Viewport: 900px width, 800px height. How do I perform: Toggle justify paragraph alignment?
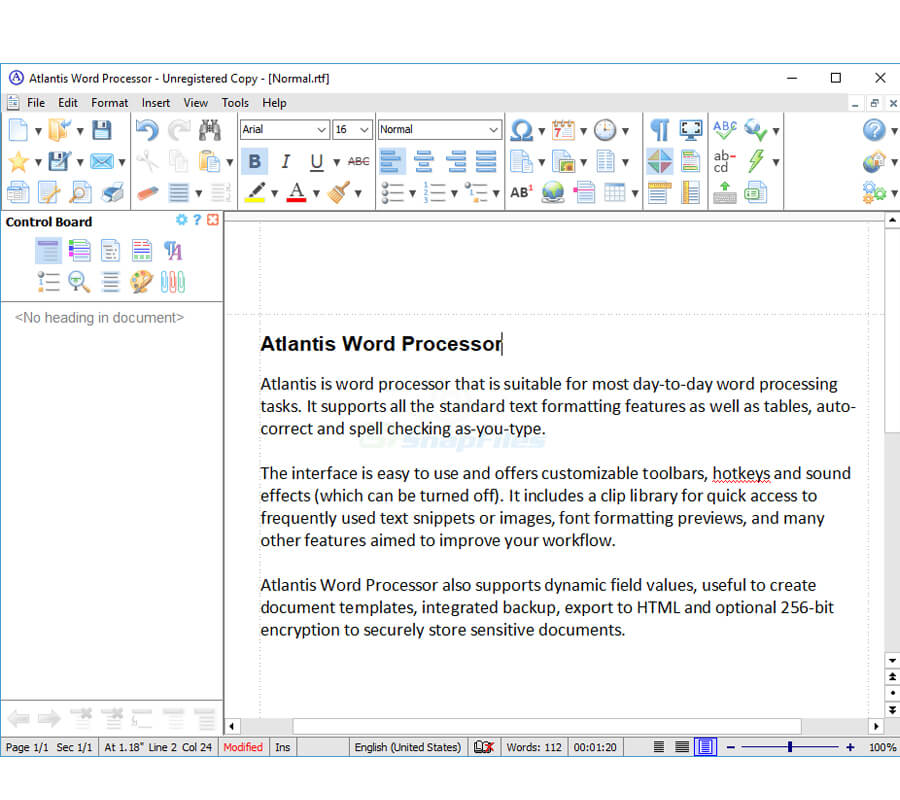tap(486, 162)
